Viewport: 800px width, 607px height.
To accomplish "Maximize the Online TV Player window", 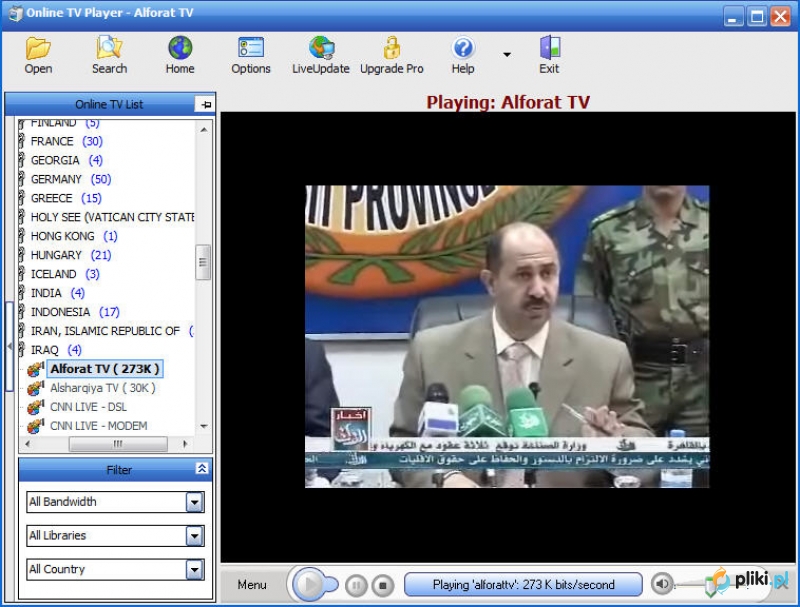I will [757, 16].
